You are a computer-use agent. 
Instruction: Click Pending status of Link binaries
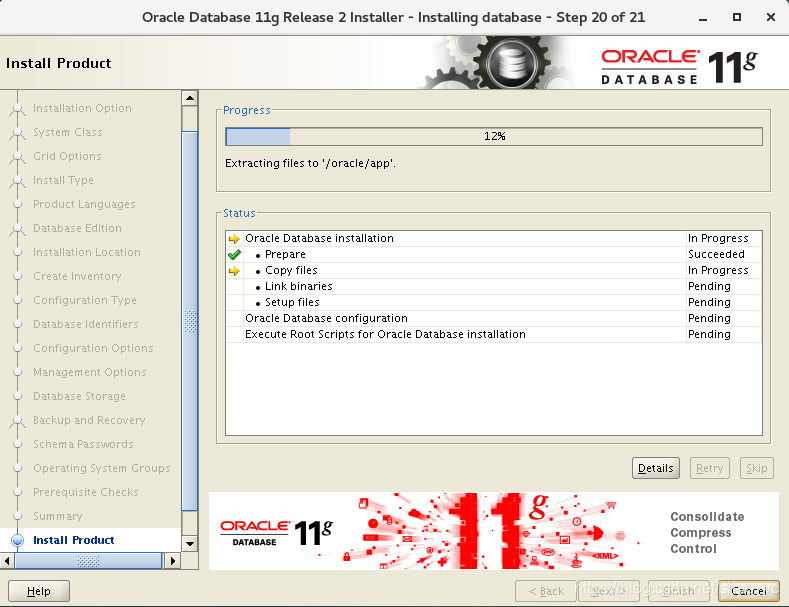[709, 286]
